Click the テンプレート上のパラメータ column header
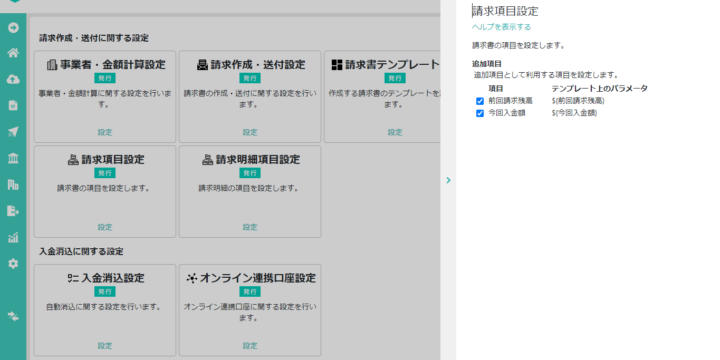 tap(599, 89)
